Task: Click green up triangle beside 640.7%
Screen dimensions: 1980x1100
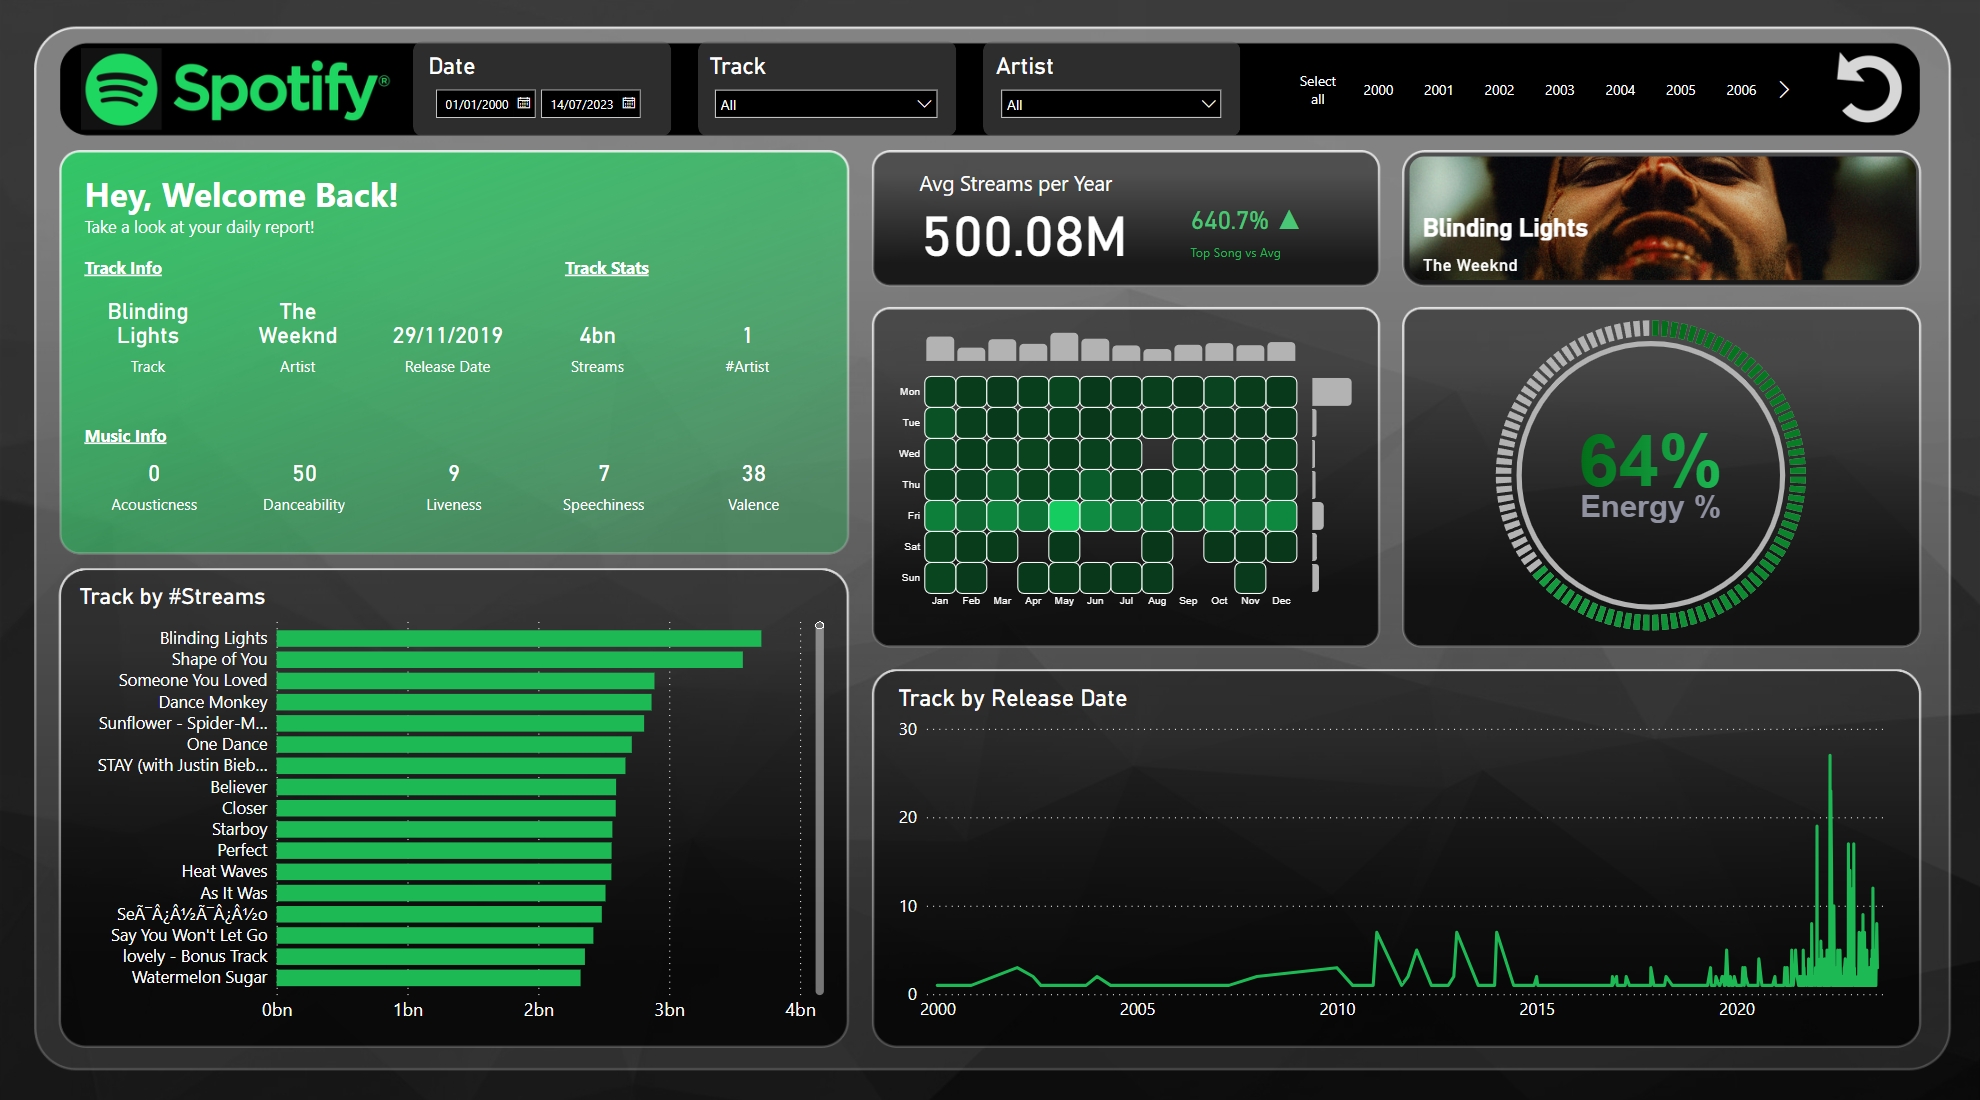Action: coord(1289,220)
